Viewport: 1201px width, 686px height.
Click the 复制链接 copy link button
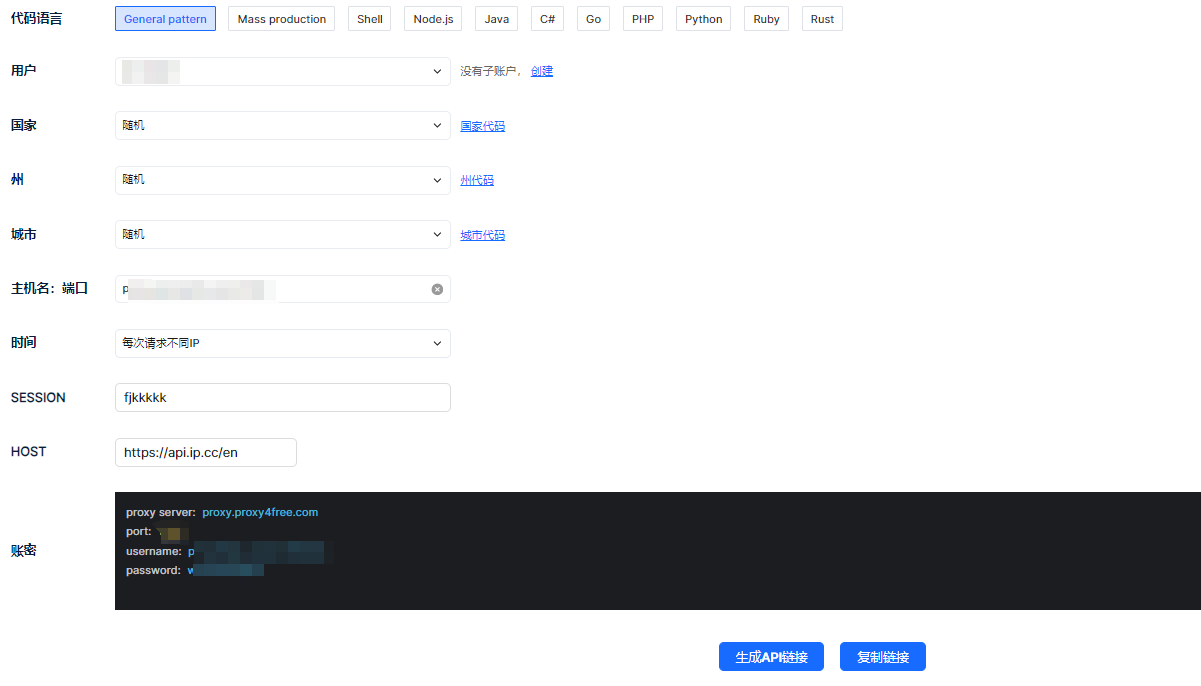(882, 657)
